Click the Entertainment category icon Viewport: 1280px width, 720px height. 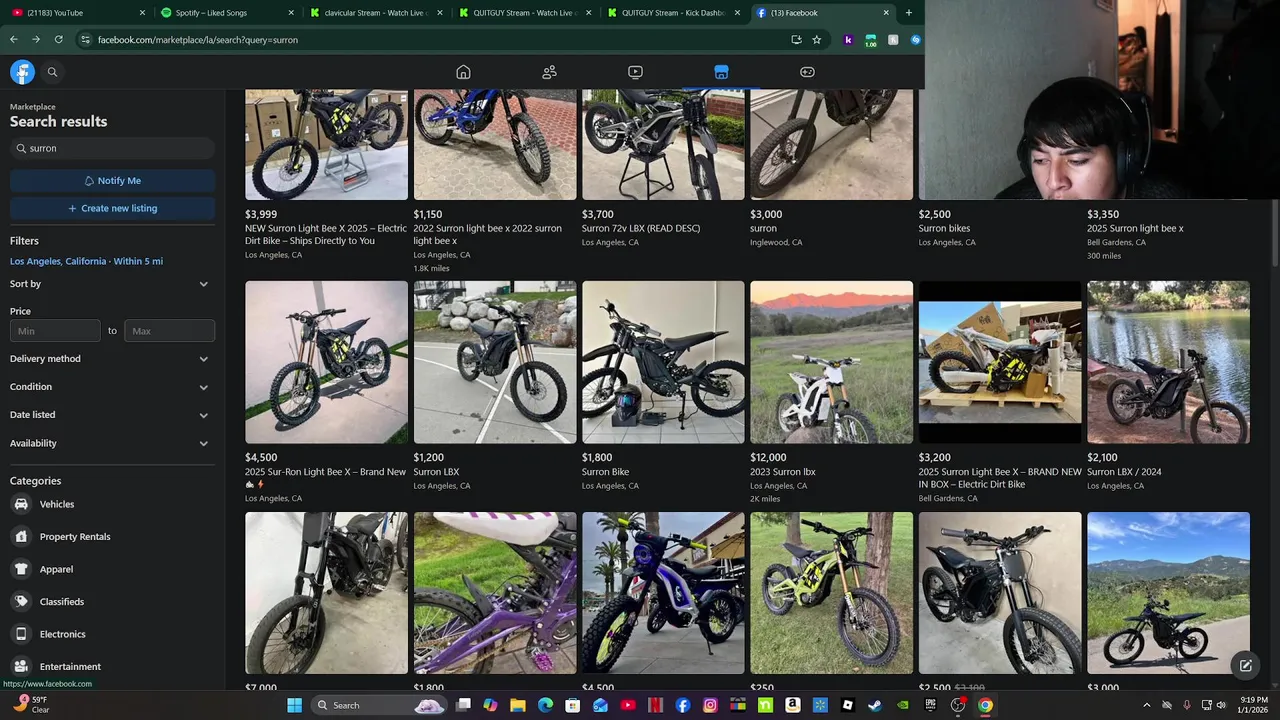tap(21, 666)
